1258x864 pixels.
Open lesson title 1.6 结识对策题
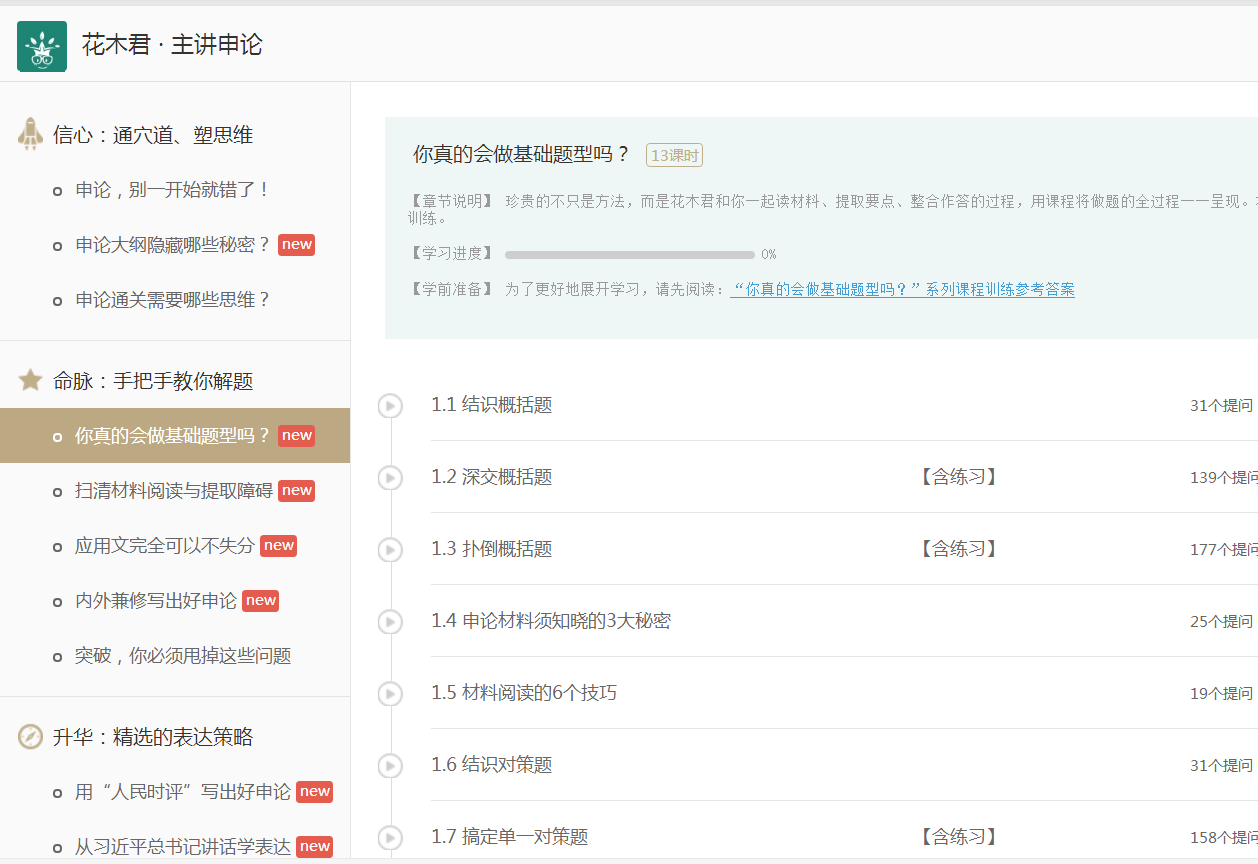(x=492, y=765)
